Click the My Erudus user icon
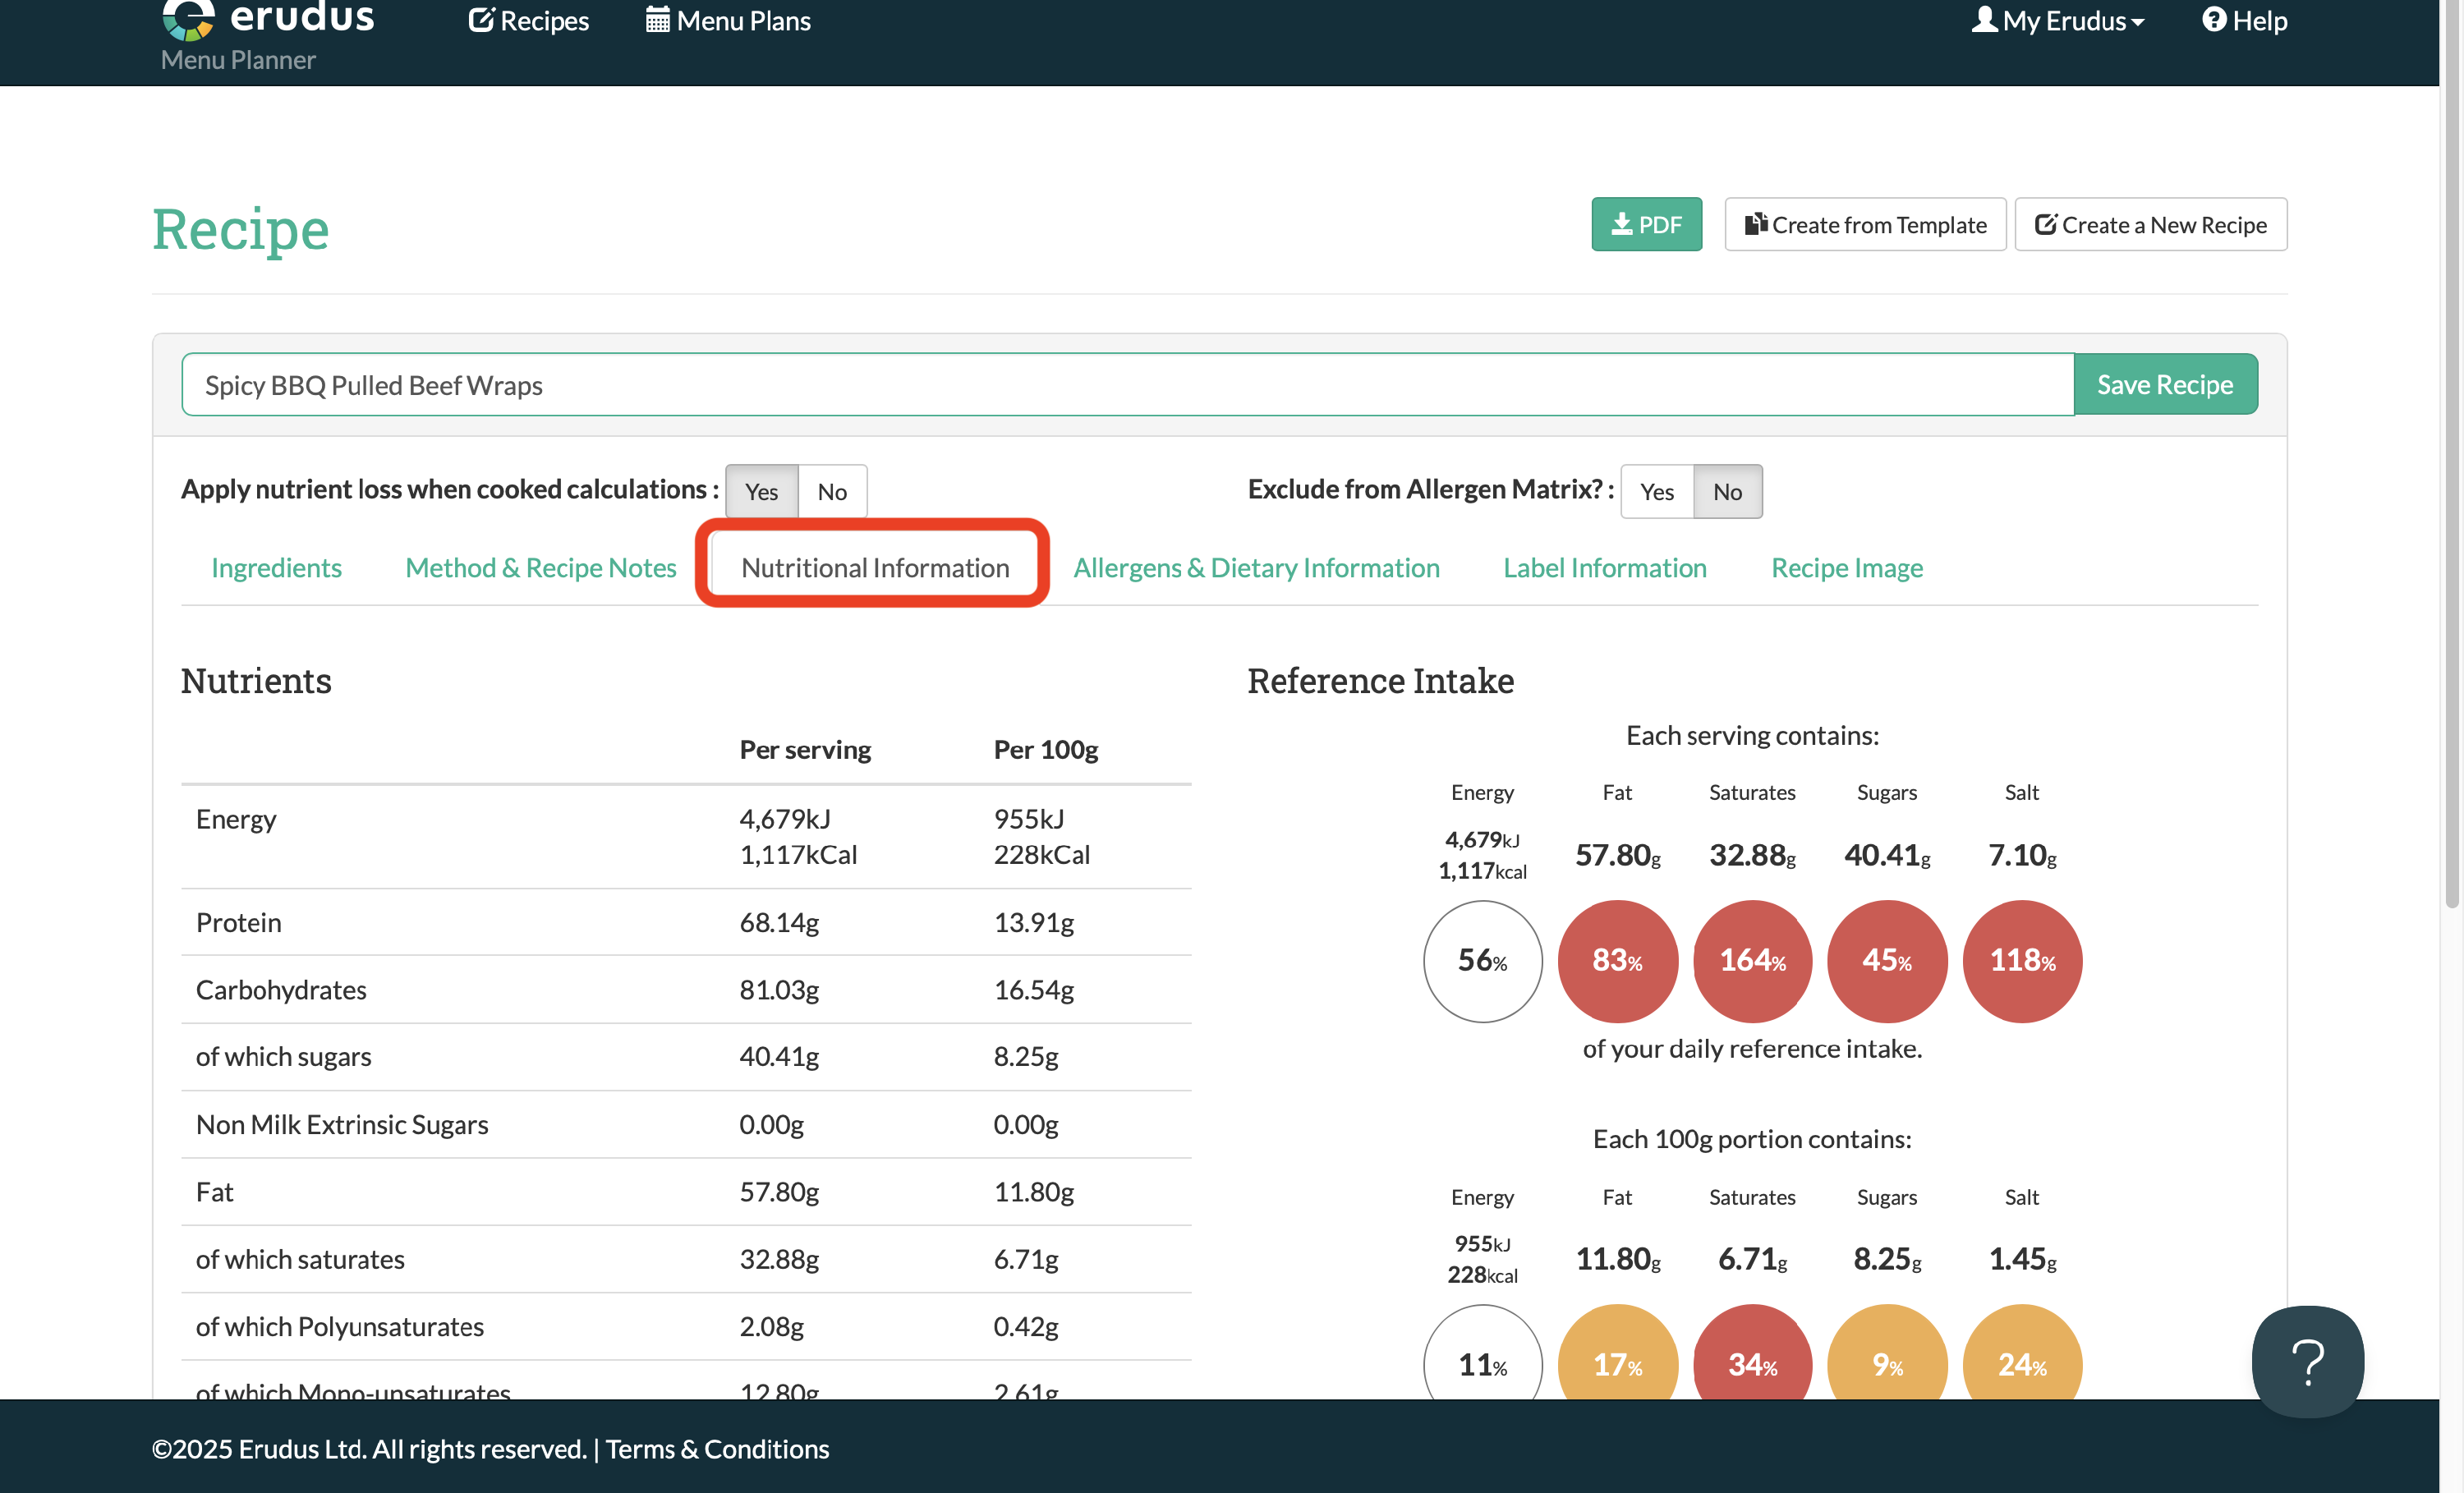Viewport: 2464px width, 1493px height. (x=1984, y=20)
